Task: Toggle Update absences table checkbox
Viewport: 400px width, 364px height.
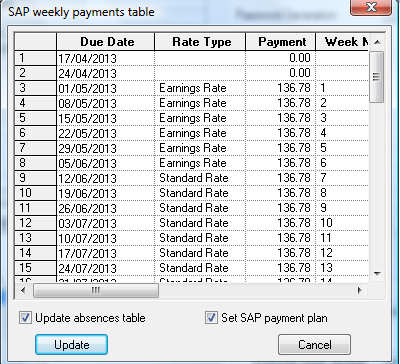Action: click(x=25, y=318)
